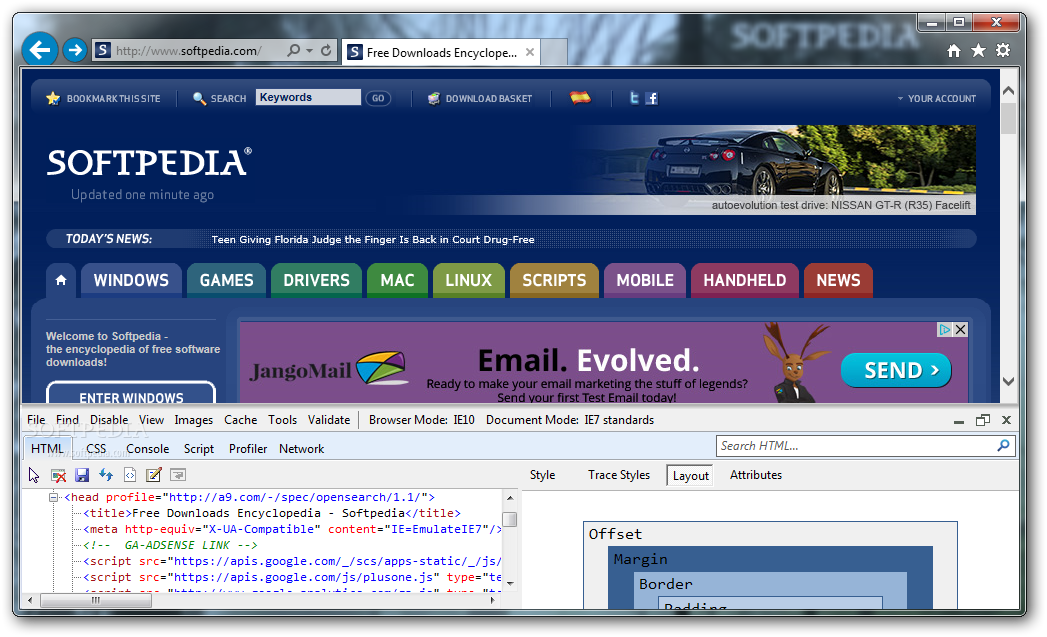Open Softpedia's Twitter icon
This screenshot has height=637, width=1047.
coord(634,98)
